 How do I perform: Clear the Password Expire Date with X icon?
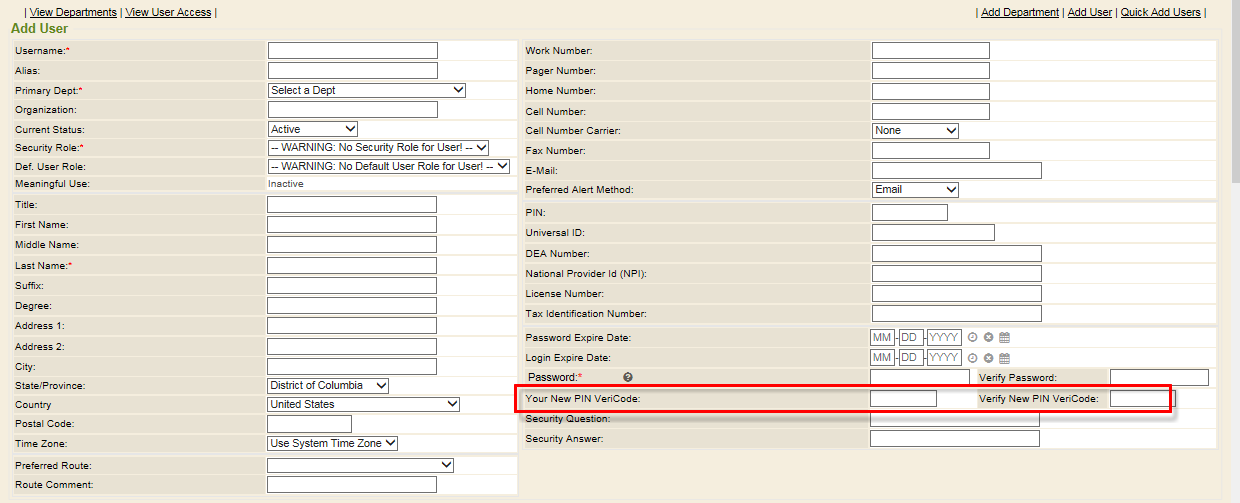tap(988, 338)
